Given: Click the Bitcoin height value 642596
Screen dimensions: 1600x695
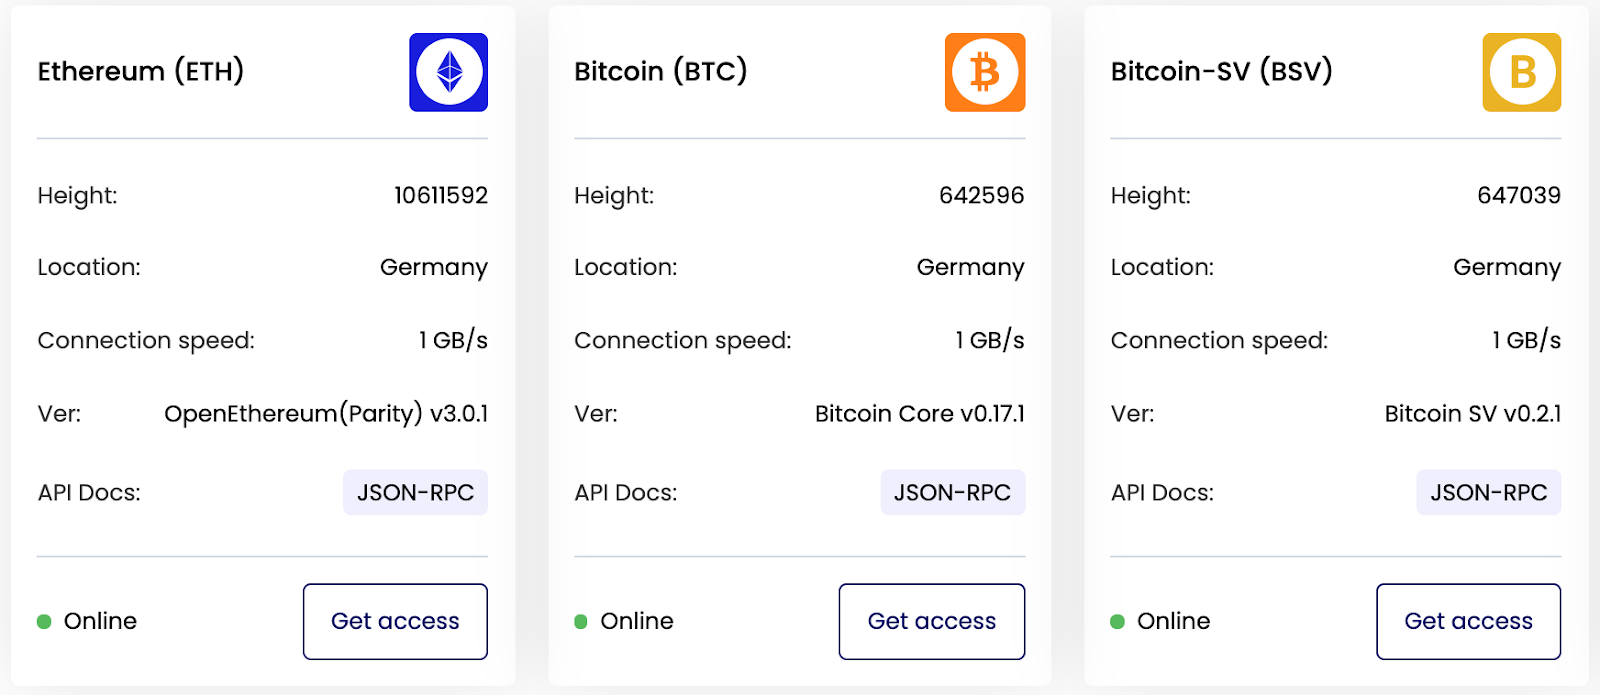Looking at the screenshot, I should [x=981, y=195].
